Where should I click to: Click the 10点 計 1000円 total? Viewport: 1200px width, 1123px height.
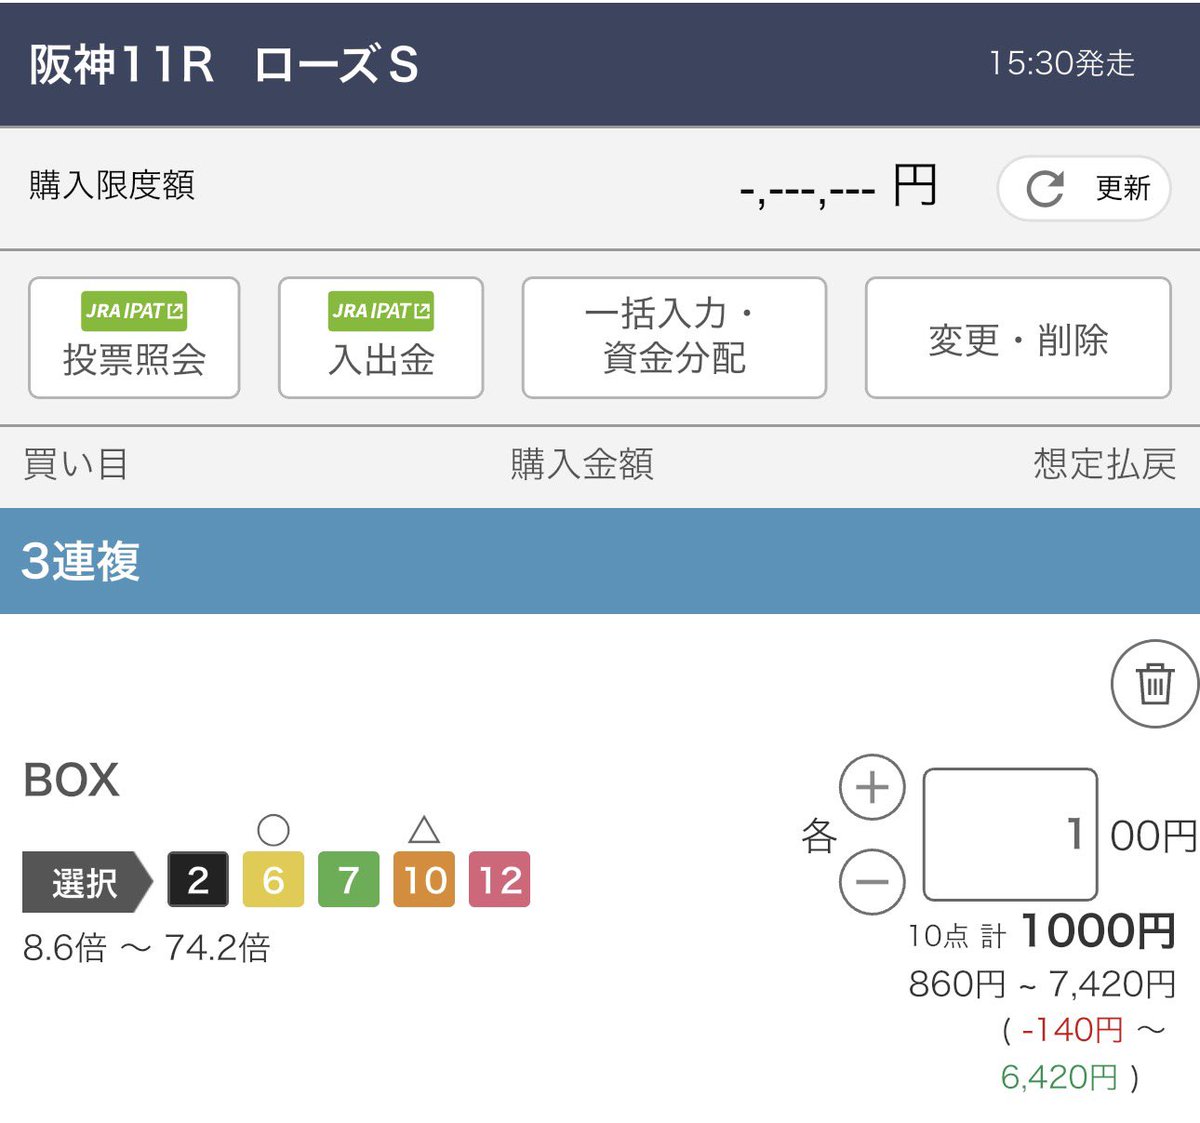1042,932
